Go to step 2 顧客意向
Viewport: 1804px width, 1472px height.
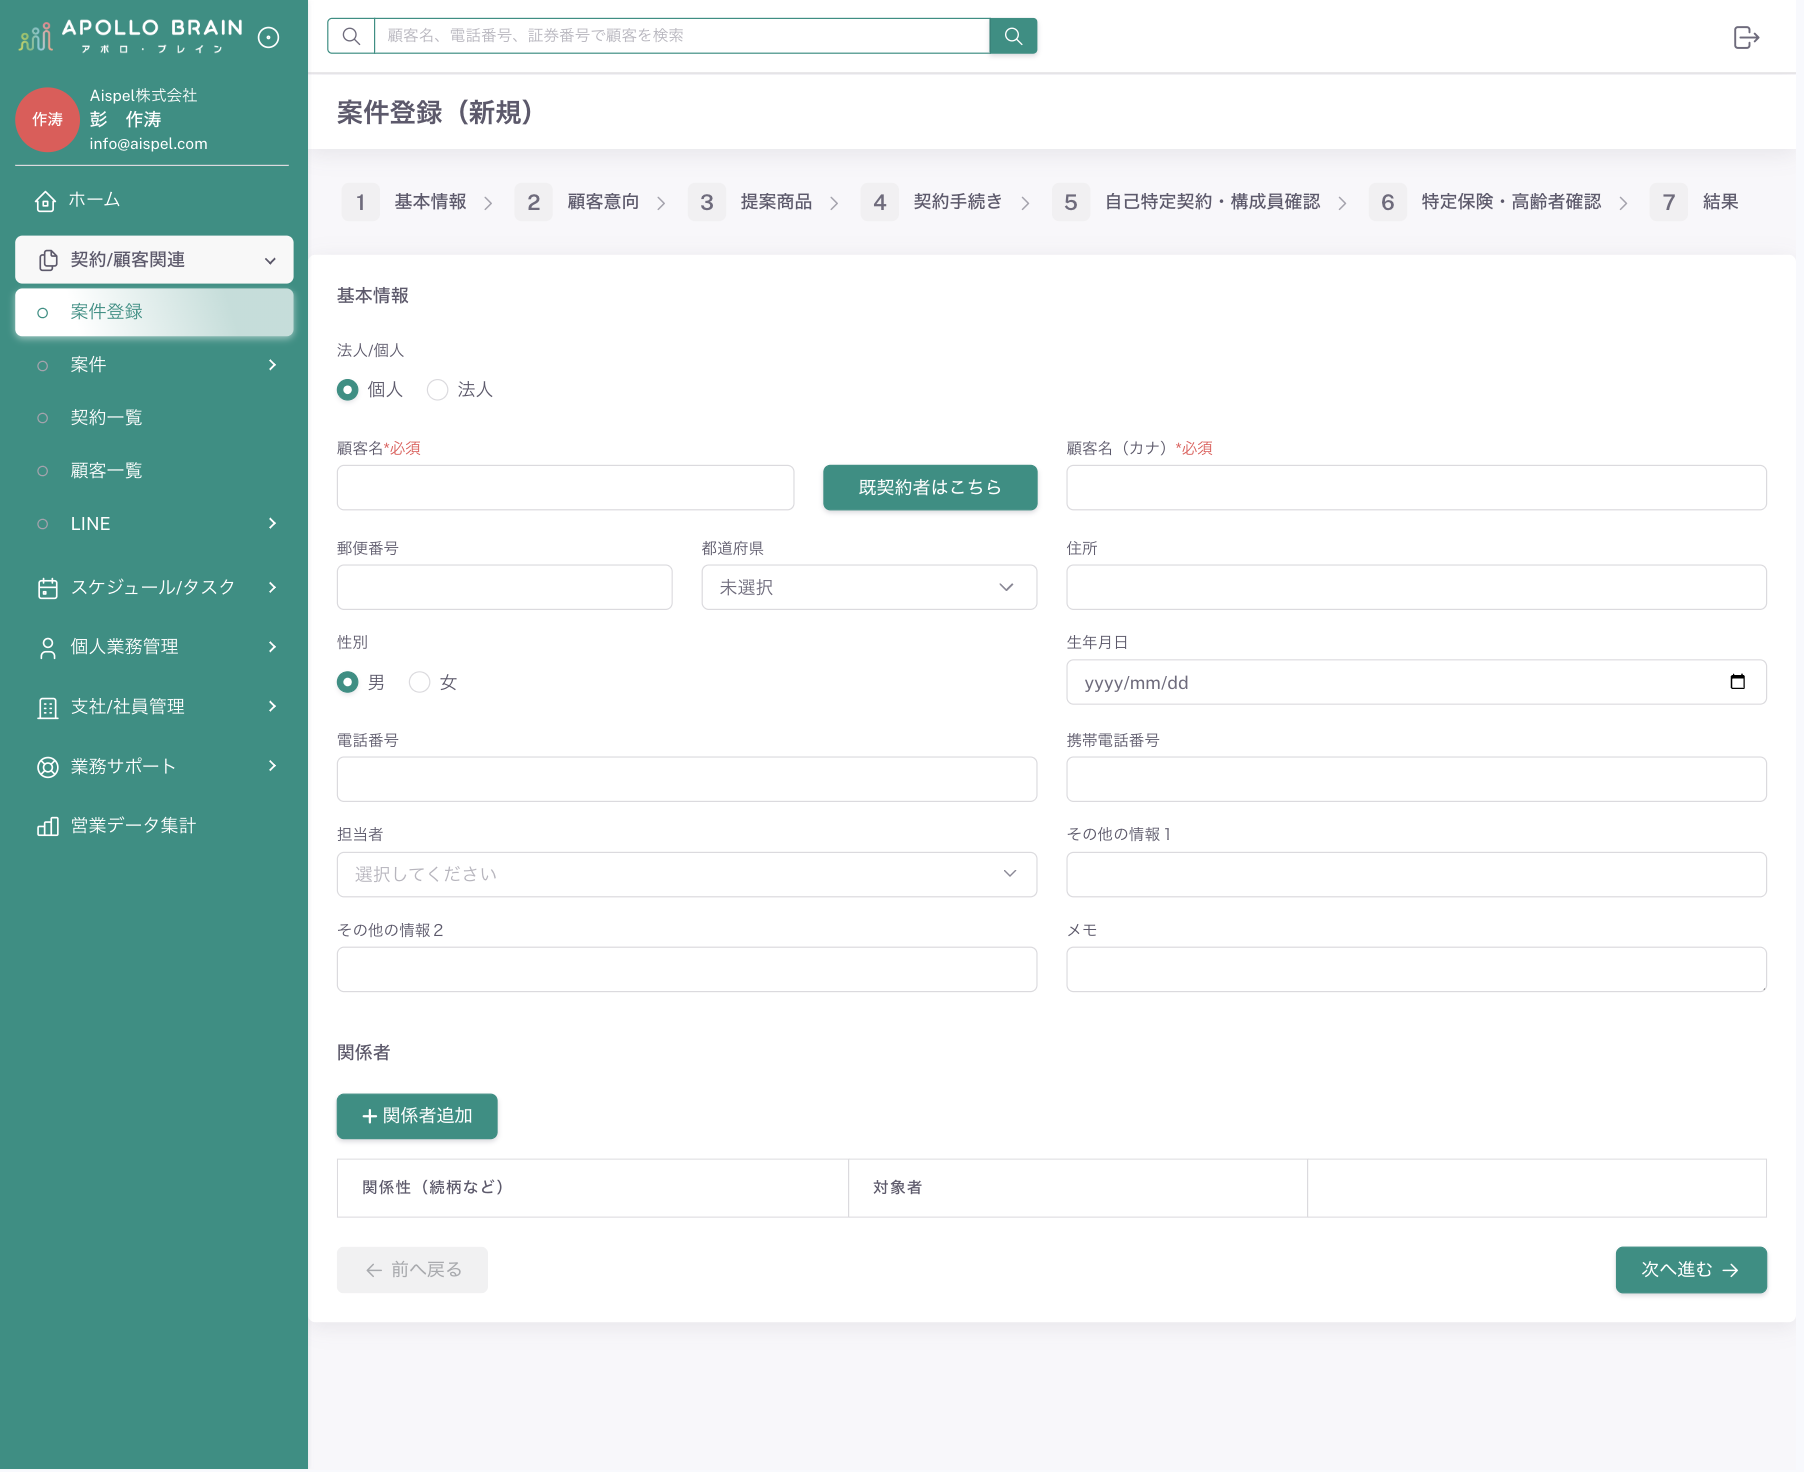point(578,202)
